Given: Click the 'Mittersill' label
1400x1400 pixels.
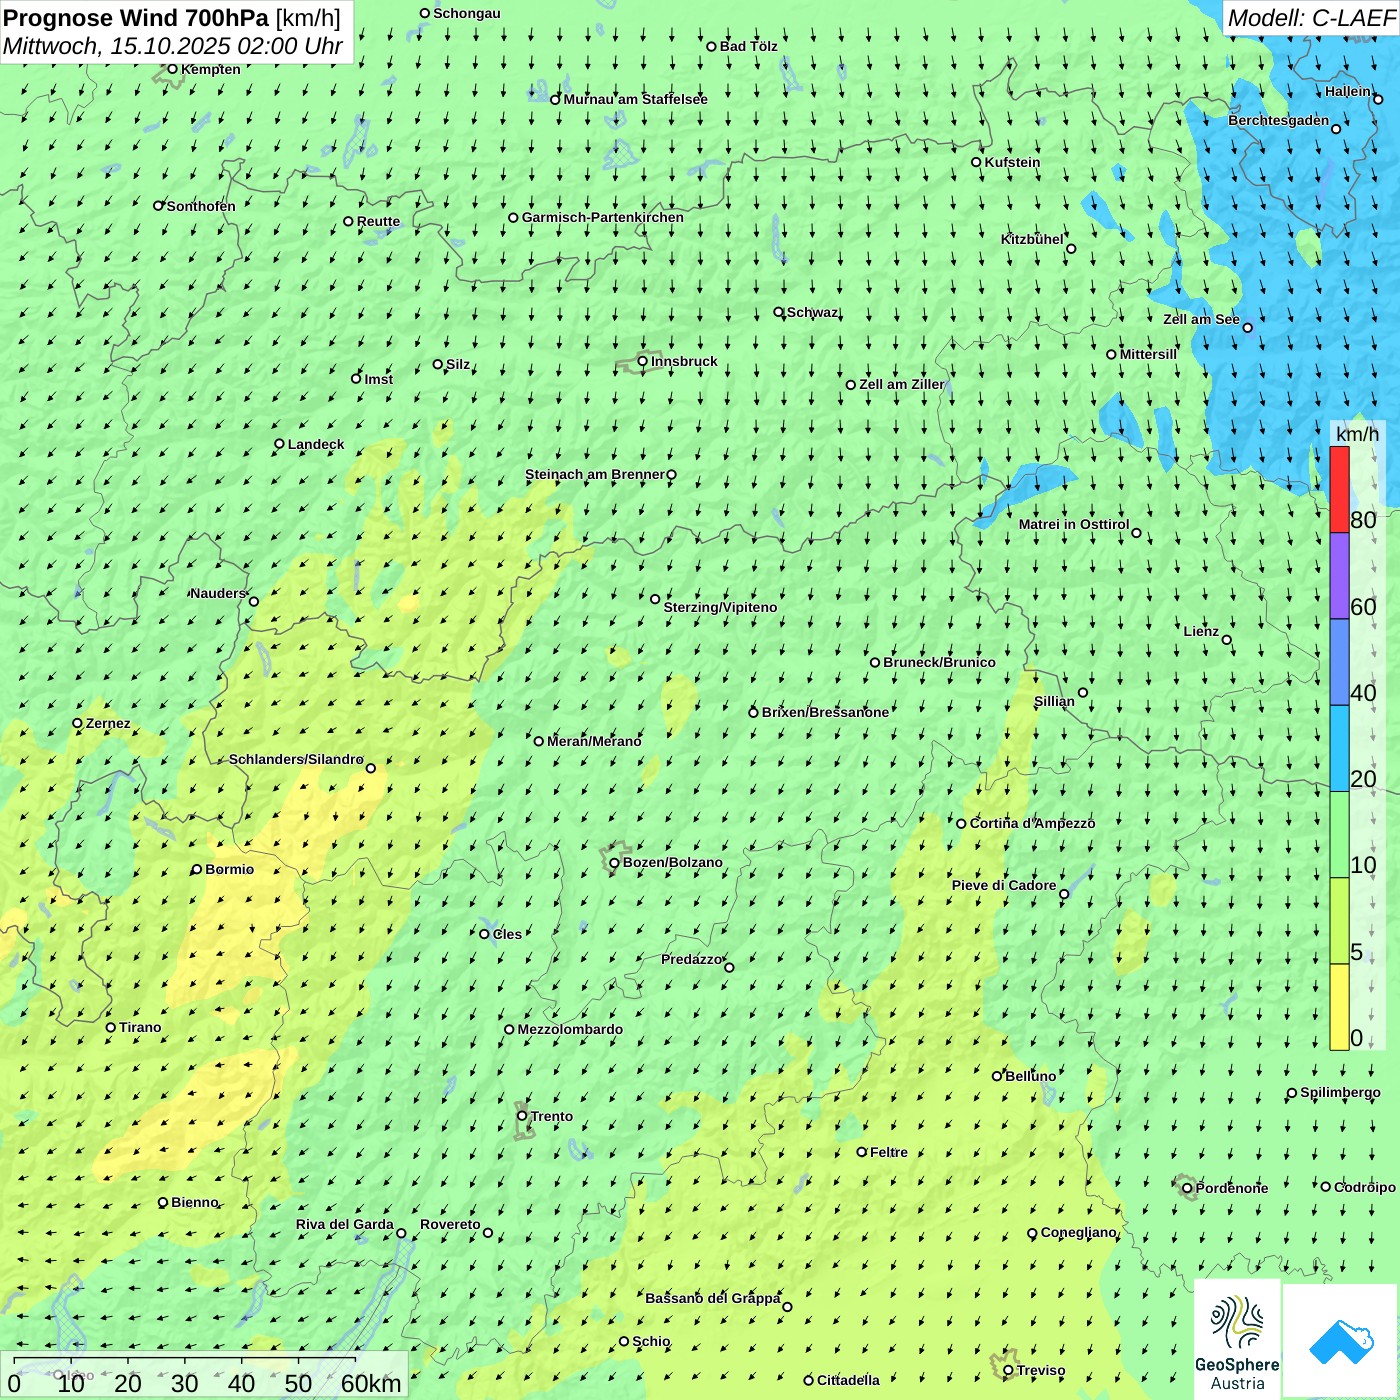Looking at the screenshot, I should pos(1148,354).
